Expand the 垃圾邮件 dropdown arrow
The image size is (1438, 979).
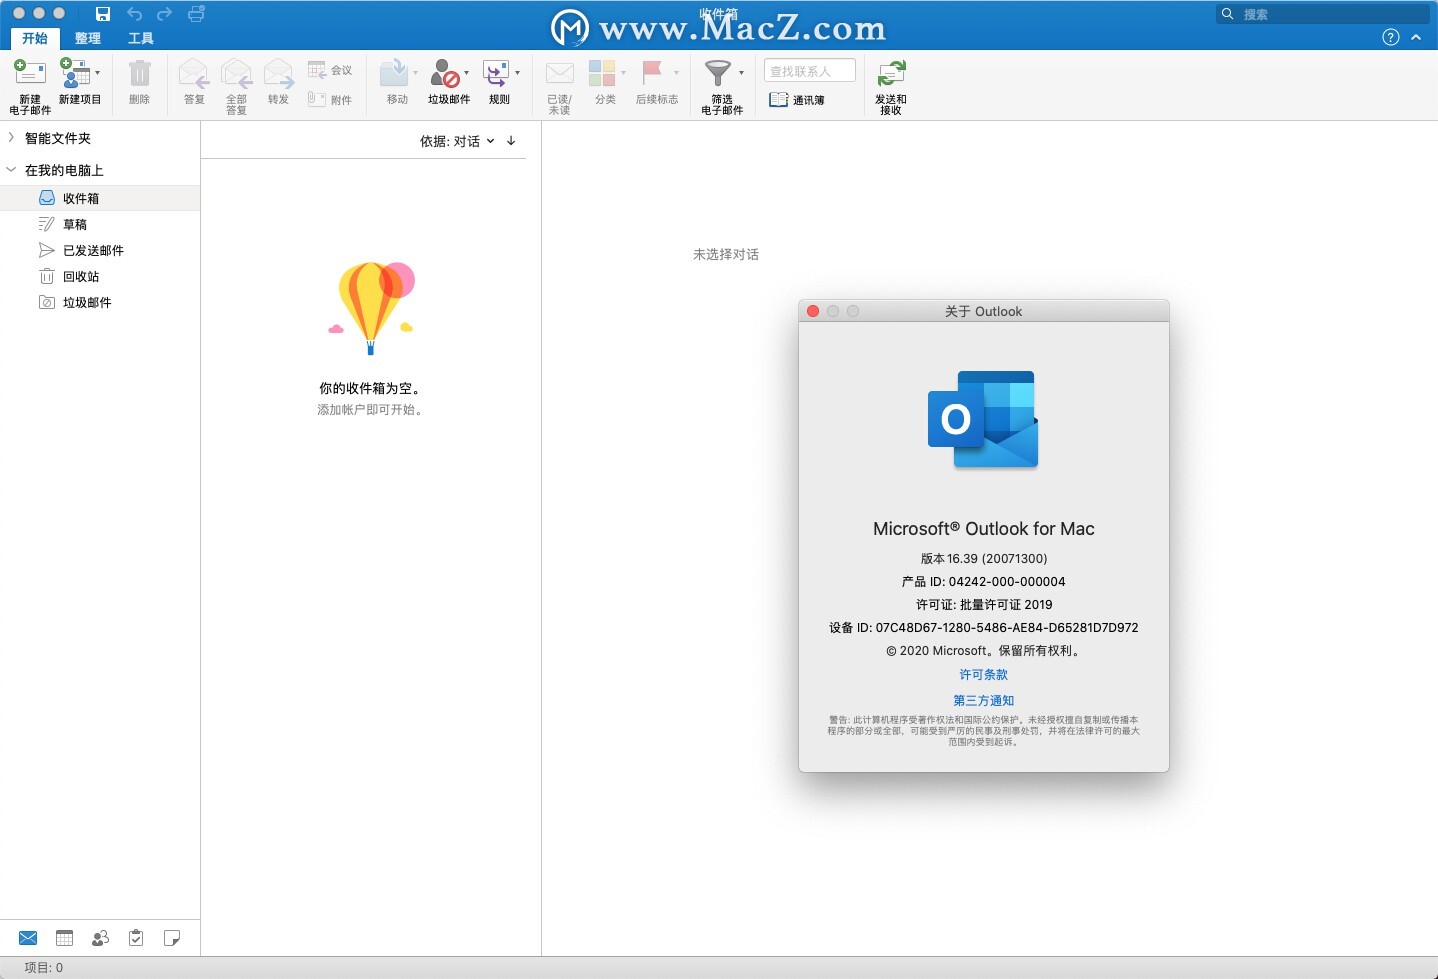pos(466,73)
